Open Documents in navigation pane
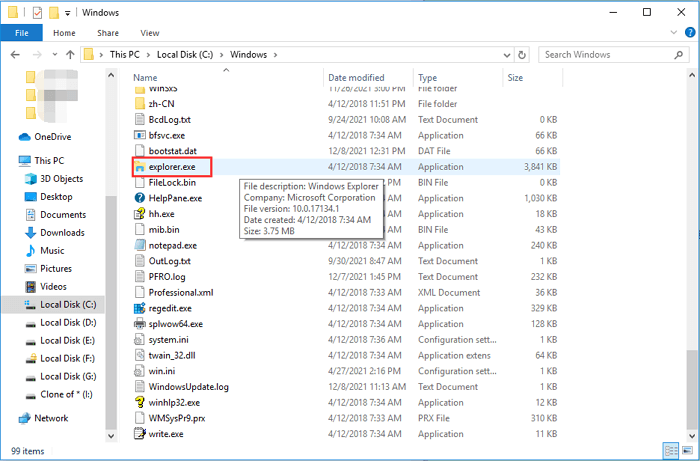This screenshot has height=461, width=700. coord(55,215)
